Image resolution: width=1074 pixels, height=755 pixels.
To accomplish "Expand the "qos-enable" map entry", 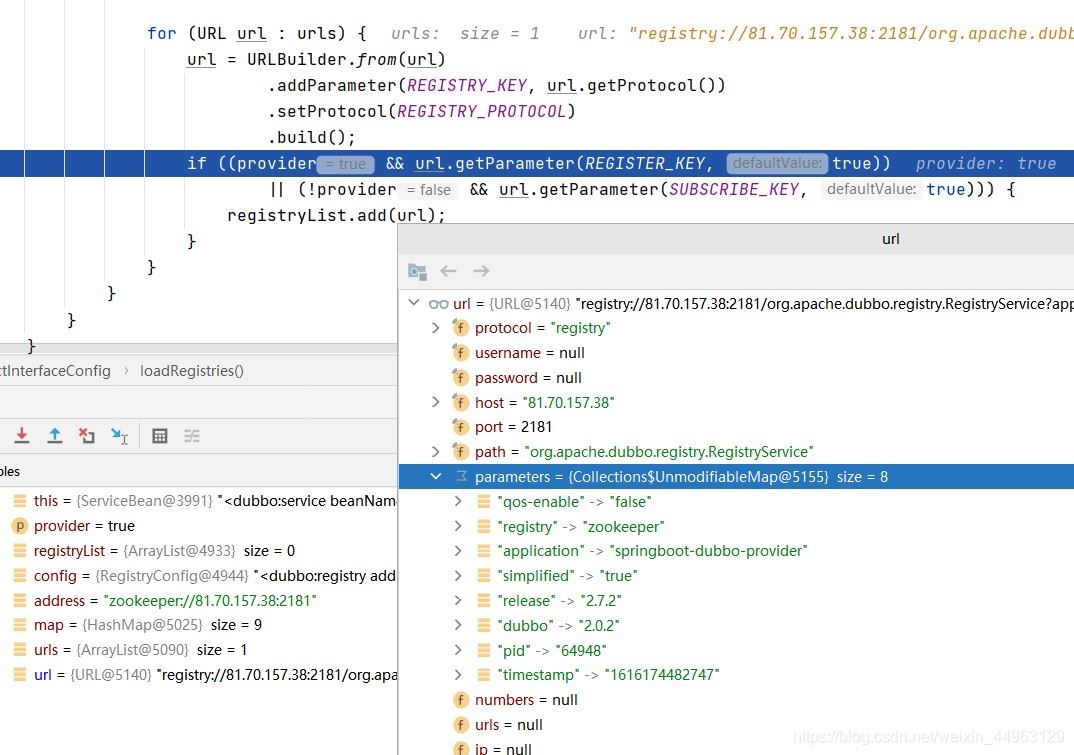I will pos(458,502).
